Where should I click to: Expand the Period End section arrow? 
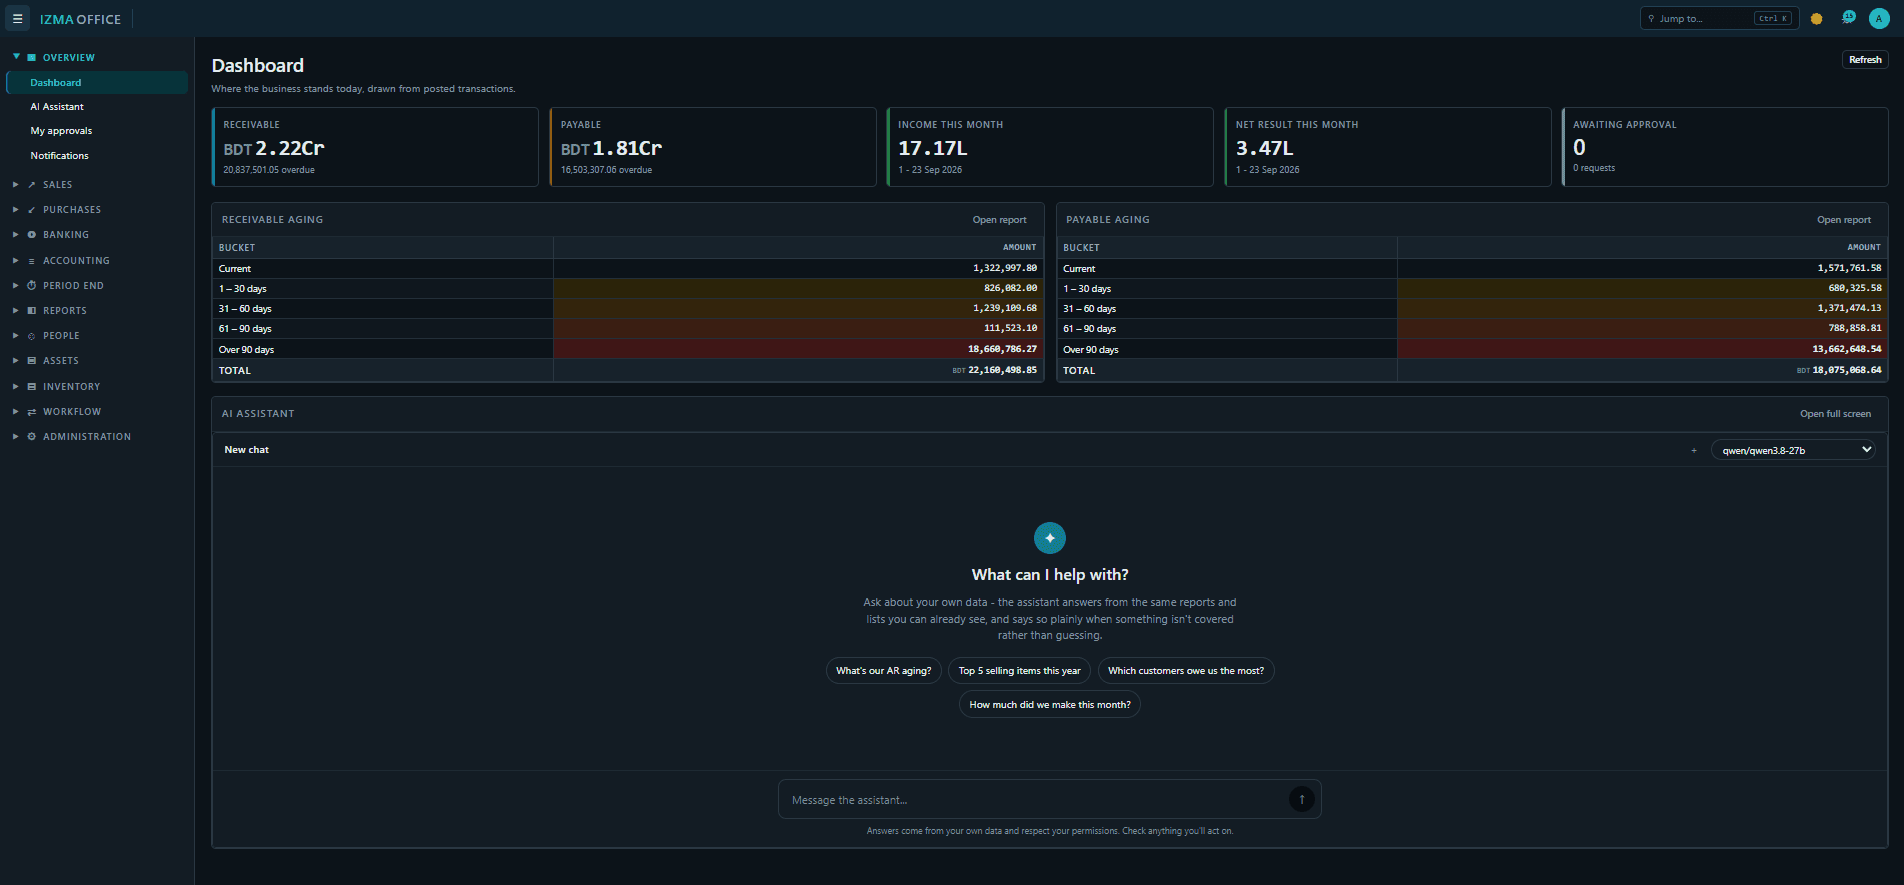coord(16,286)
